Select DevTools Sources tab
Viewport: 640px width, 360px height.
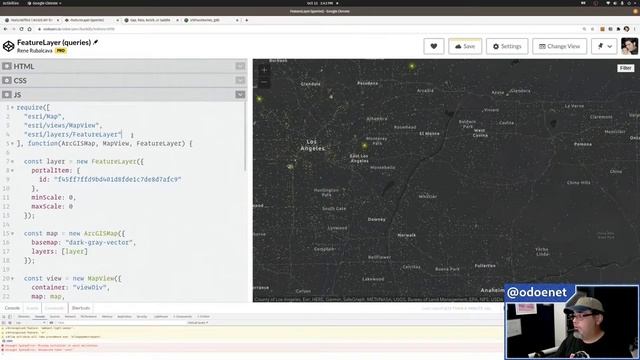[55, 317]
